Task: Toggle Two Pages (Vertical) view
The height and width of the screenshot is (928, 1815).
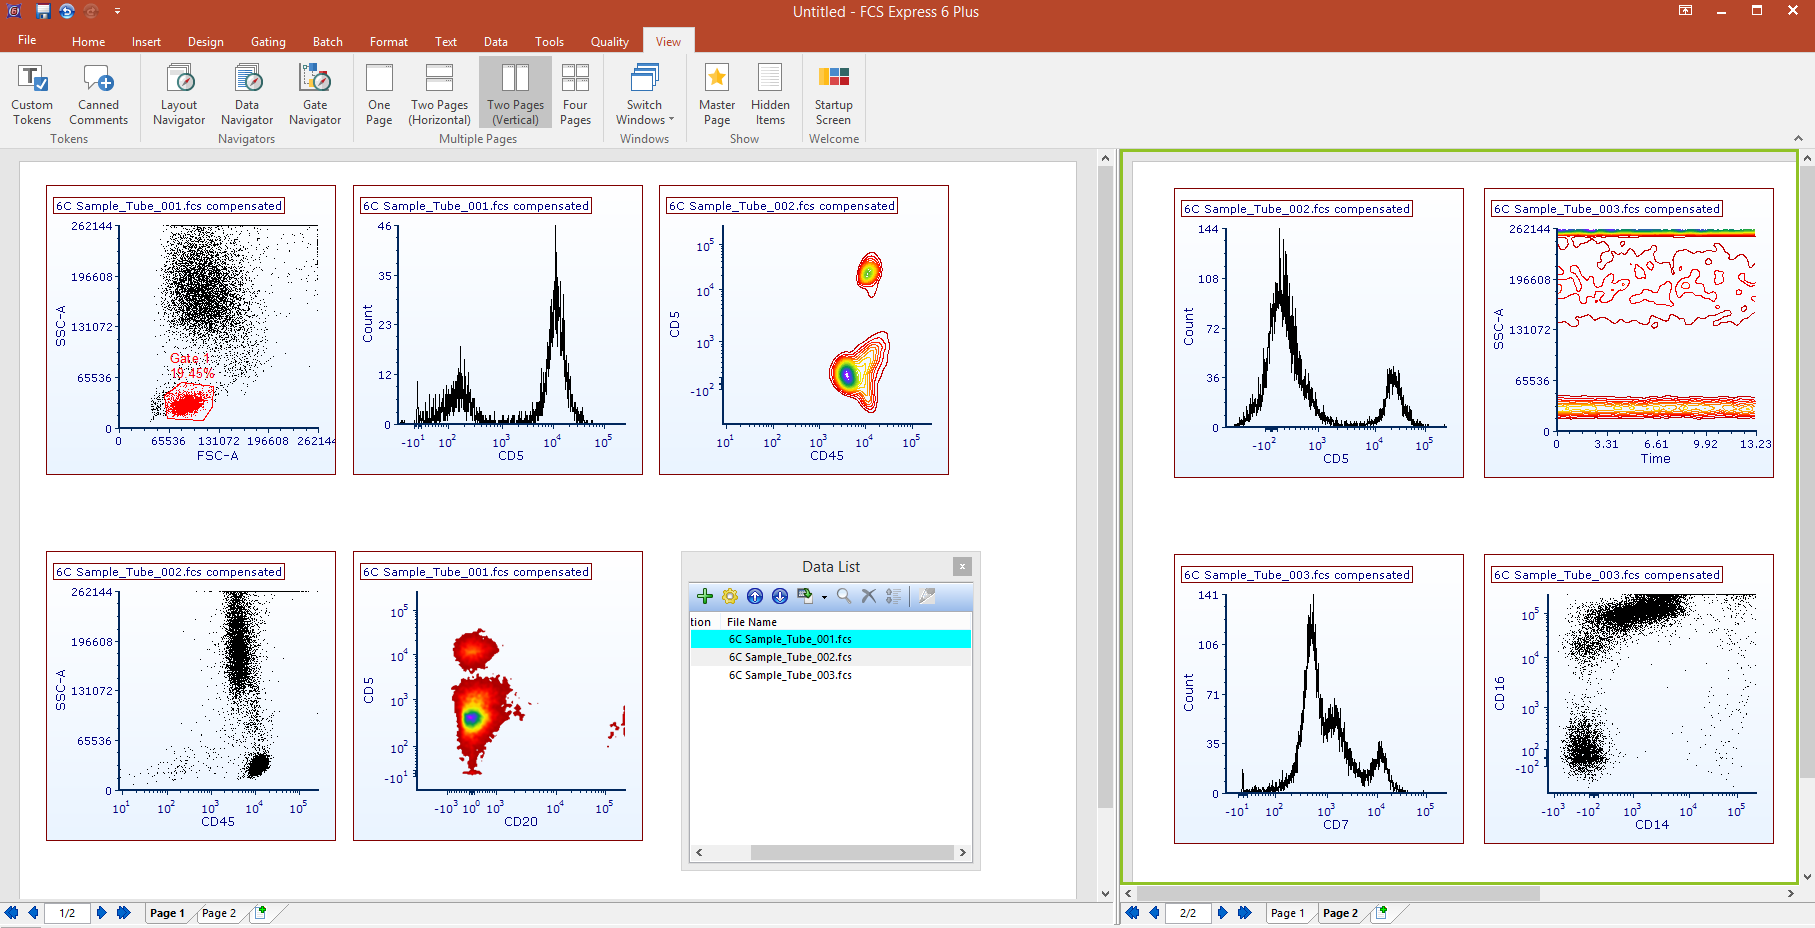Action: pyautogui.click(x=515, y=95)
